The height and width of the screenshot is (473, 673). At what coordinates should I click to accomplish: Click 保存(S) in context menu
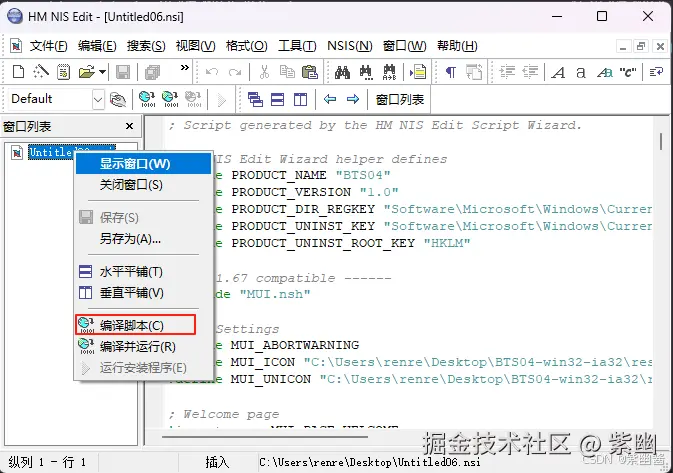point(143,217)
